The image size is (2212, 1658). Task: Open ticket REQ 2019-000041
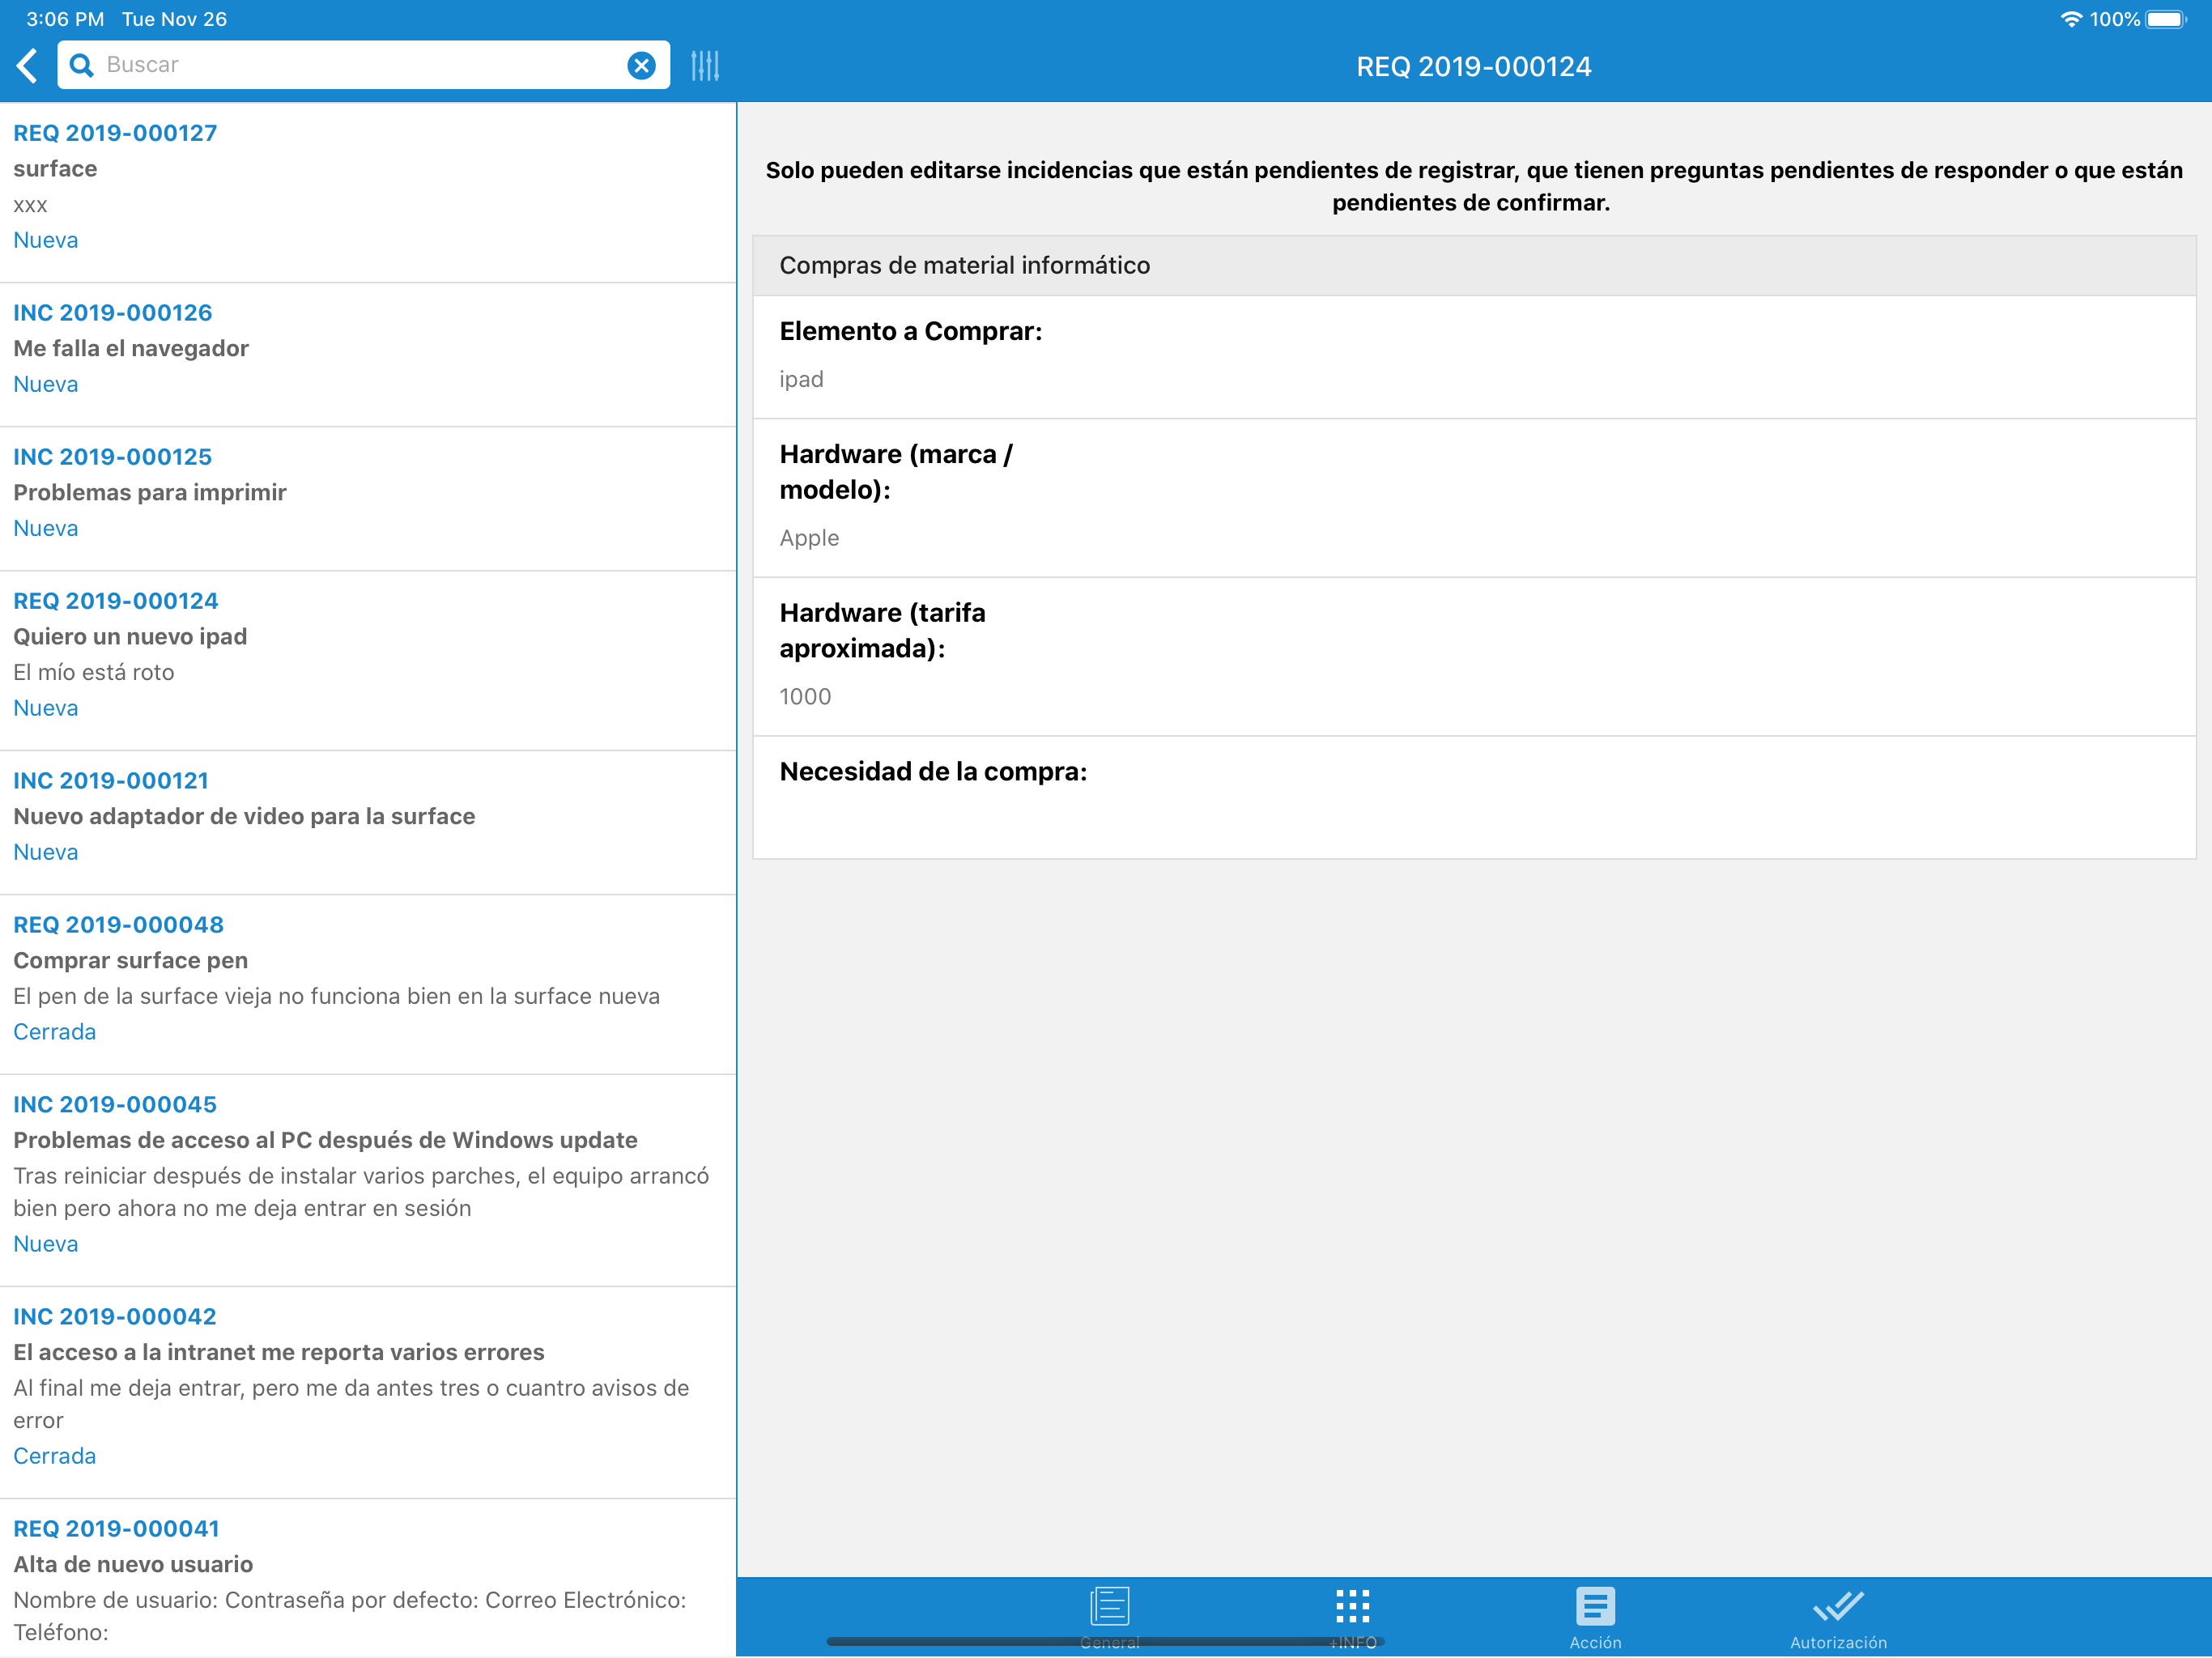tap(368, 1578)
